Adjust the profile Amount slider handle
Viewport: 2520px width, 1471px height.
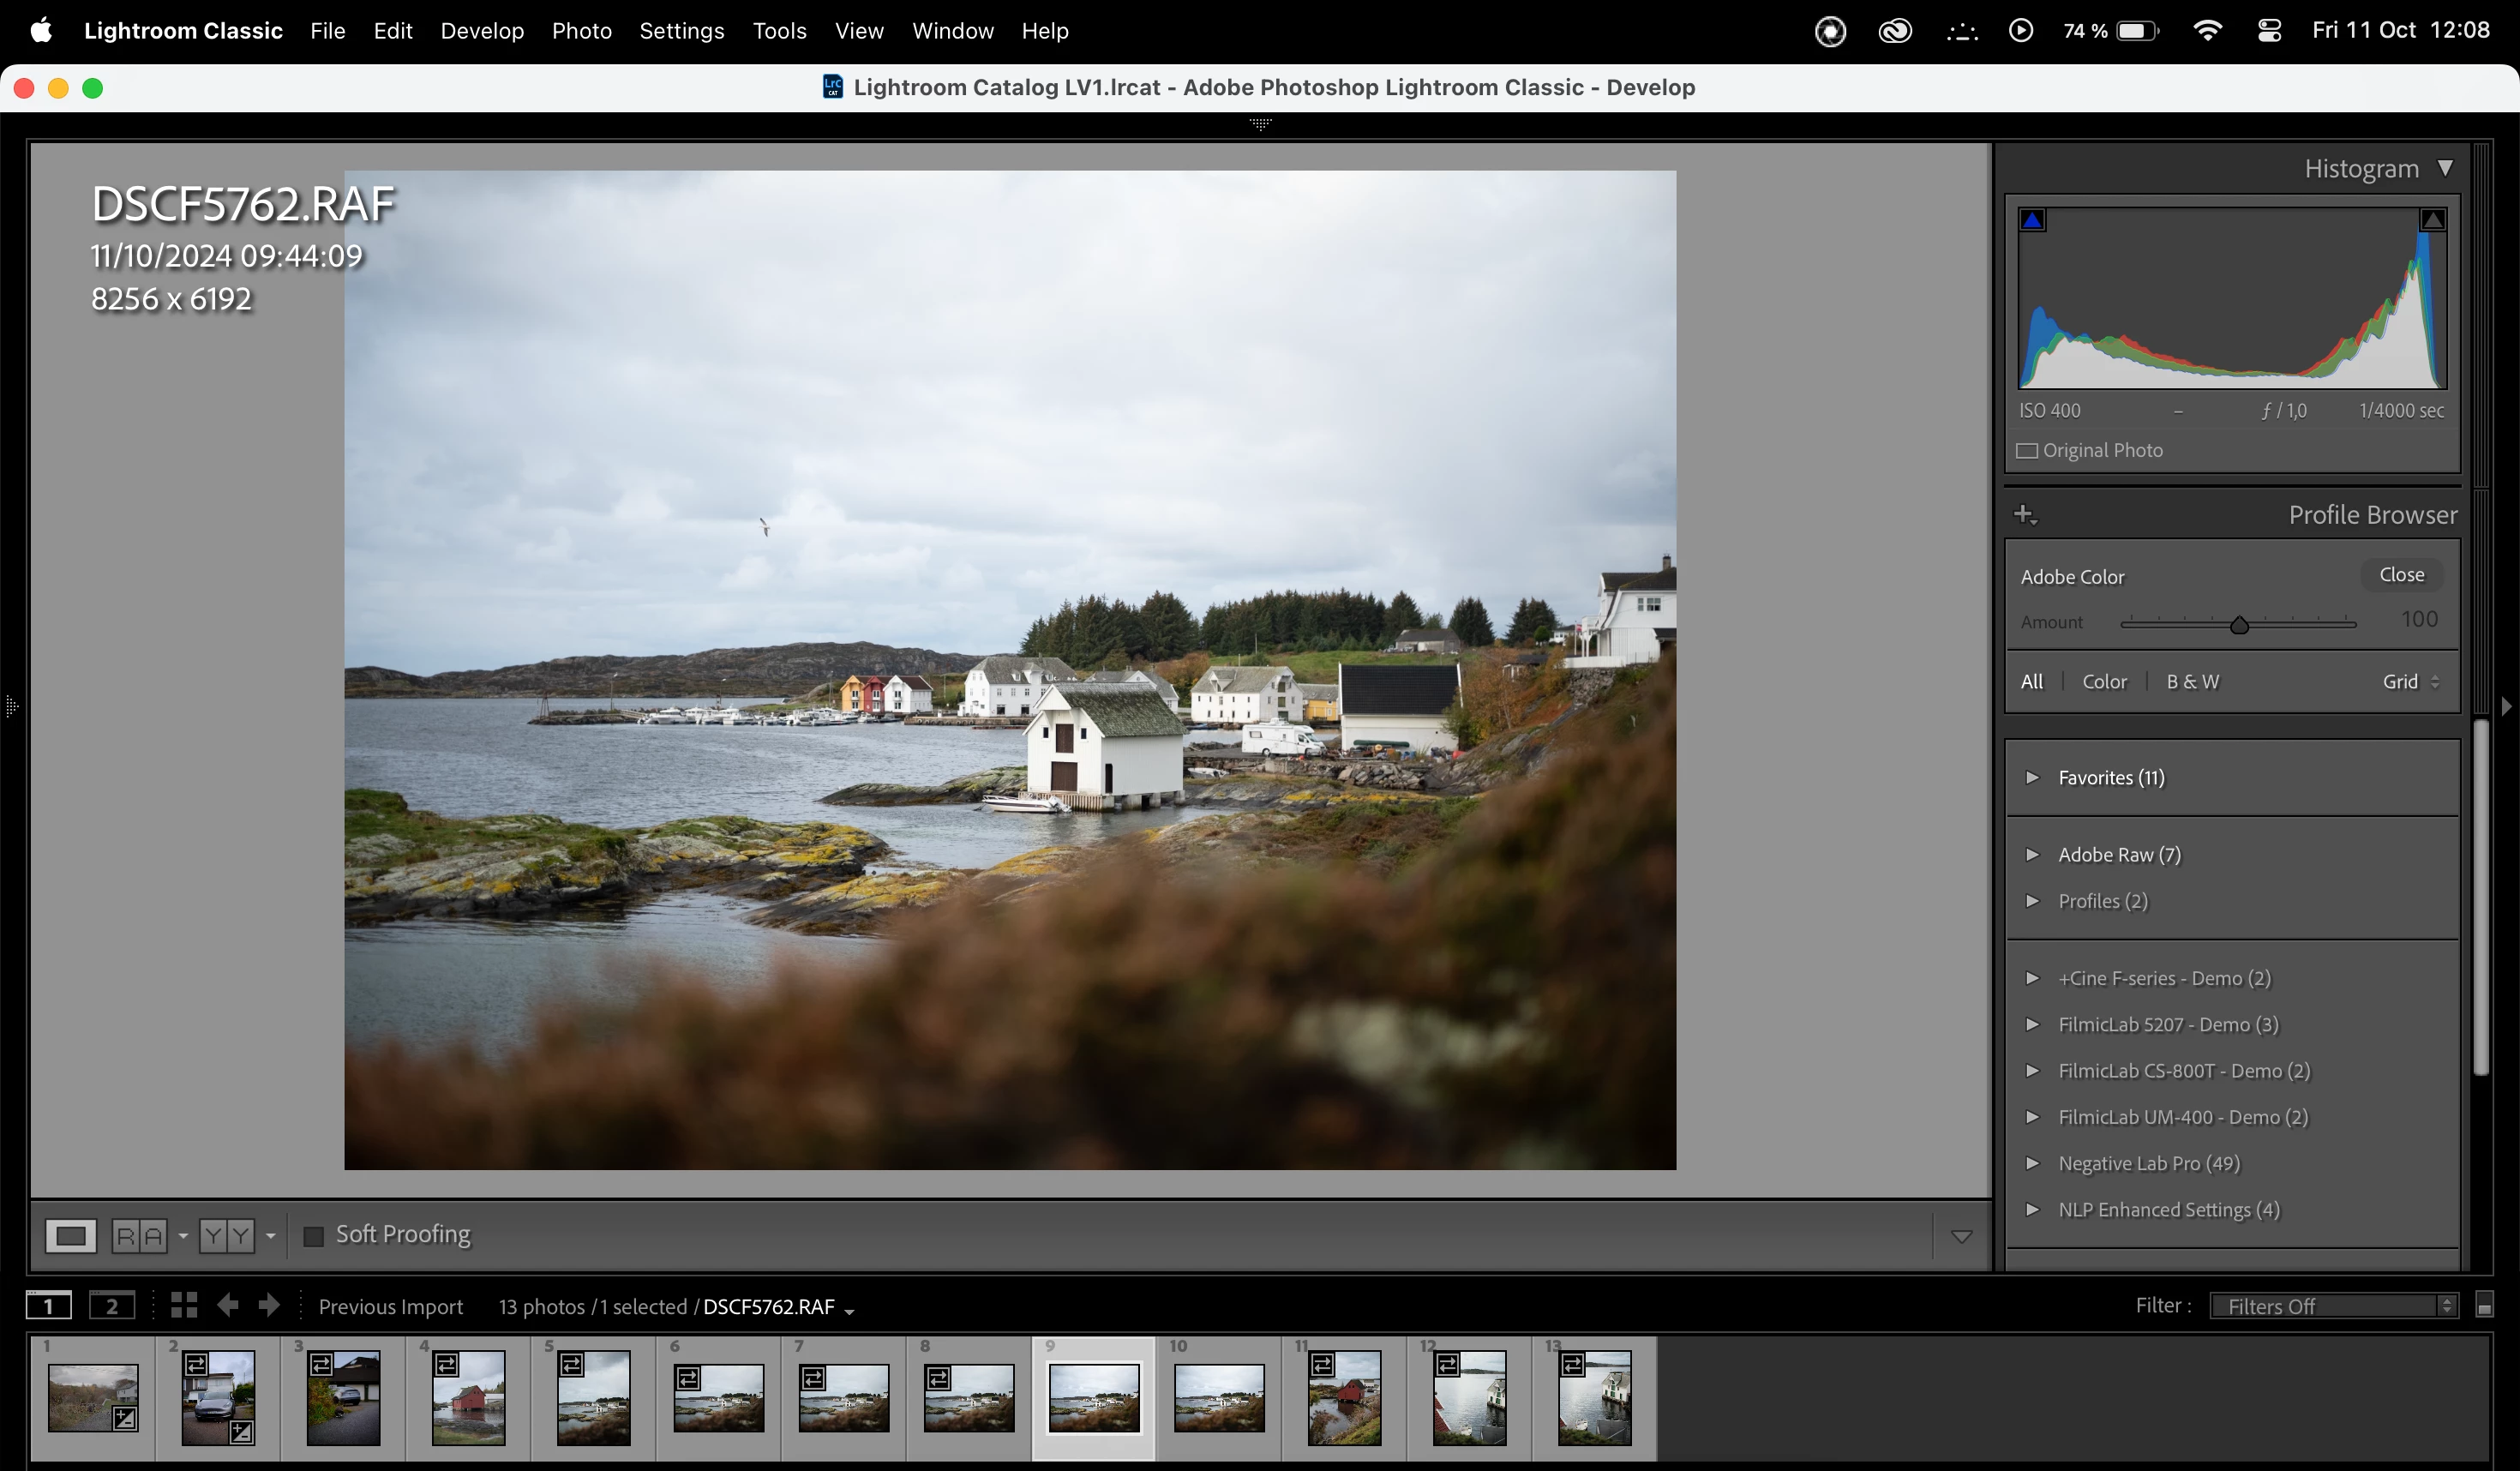[2239, 625]
